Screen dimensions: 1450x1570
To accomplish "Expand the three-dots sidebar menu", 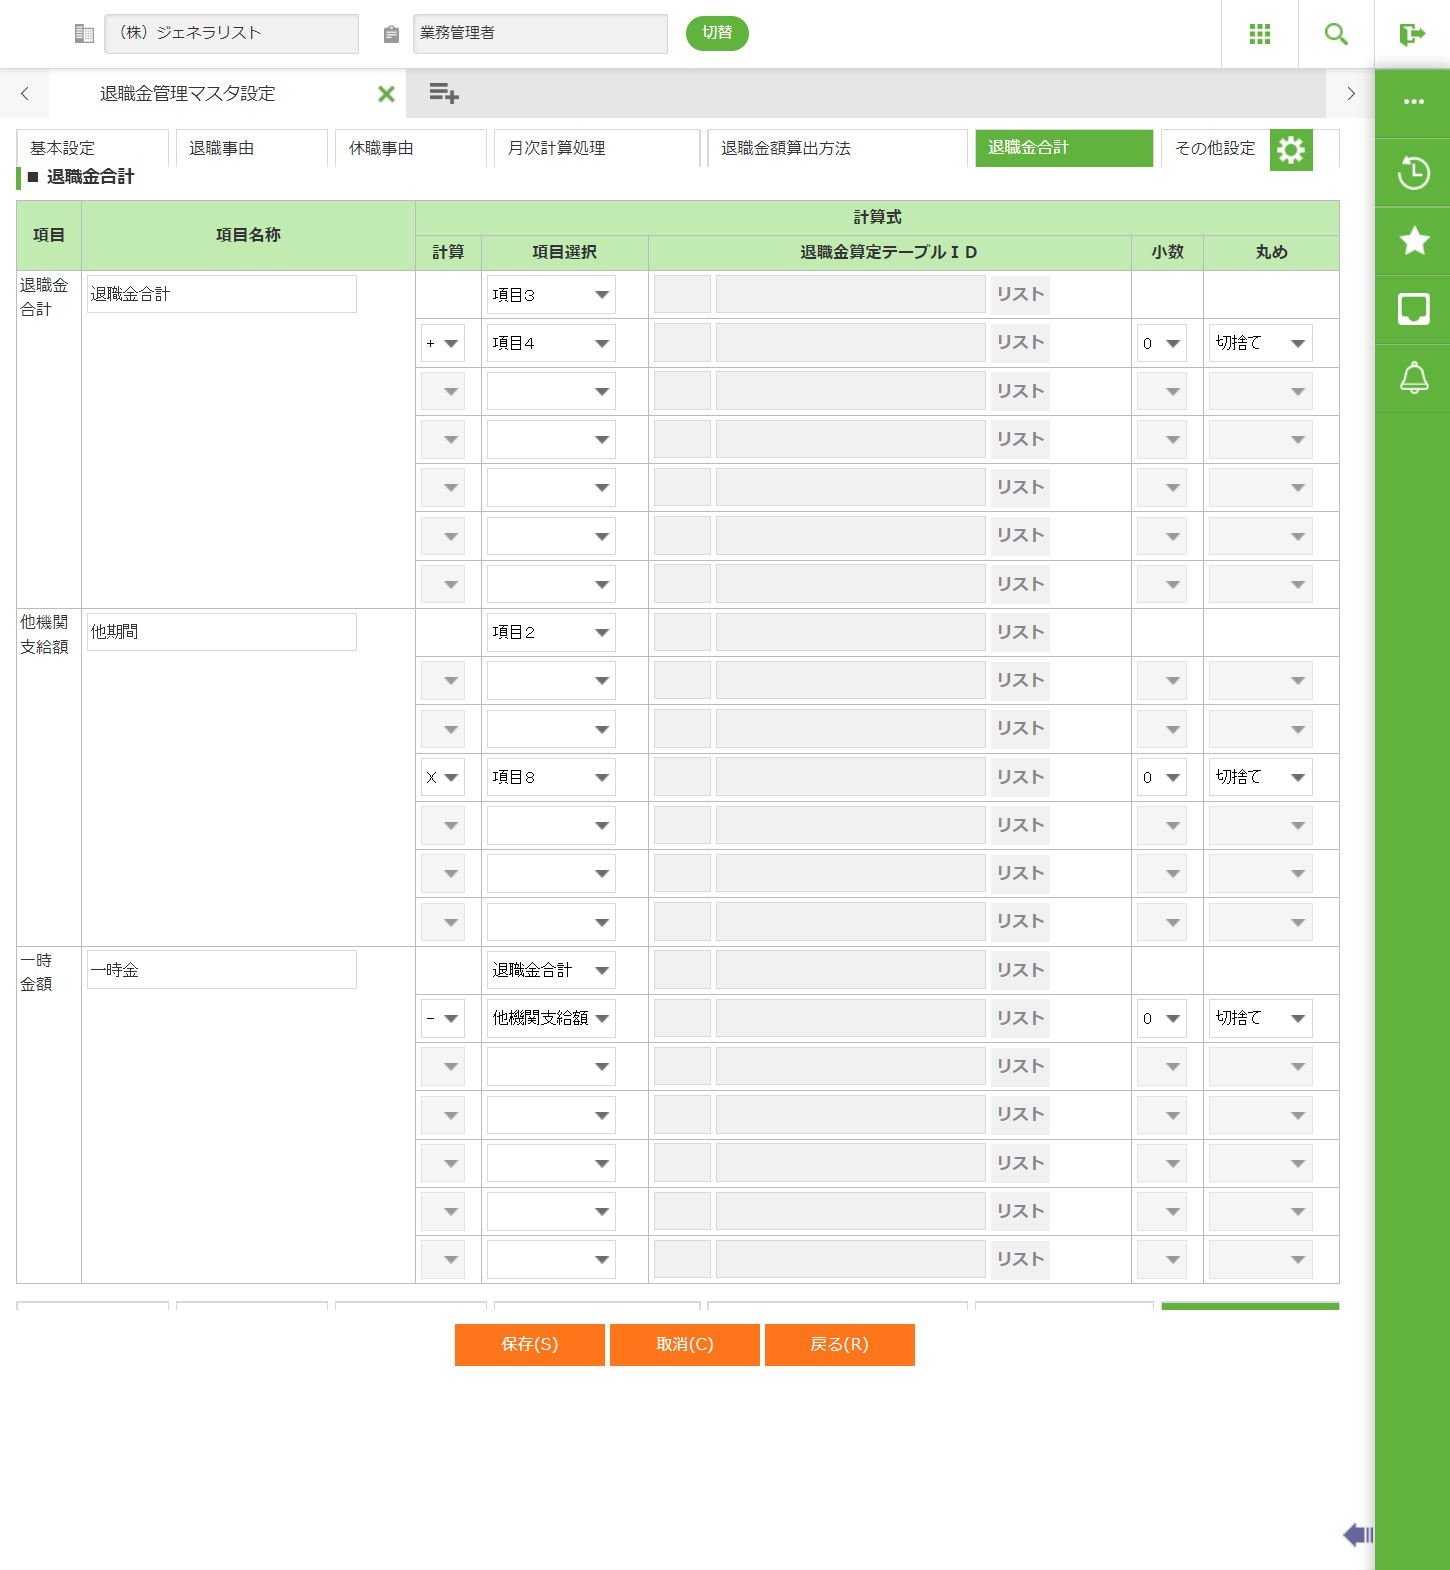I will pos(1413,102).
